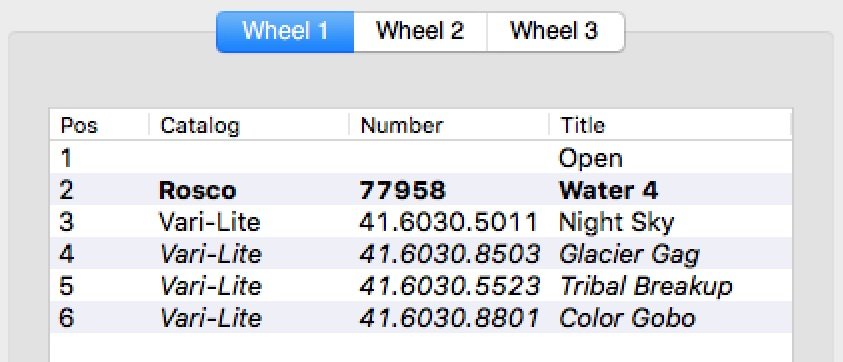Sort by the Pos column header
The width and height of the screenshot is (843, 362).
pyautogui.click(x=99, y=125)
